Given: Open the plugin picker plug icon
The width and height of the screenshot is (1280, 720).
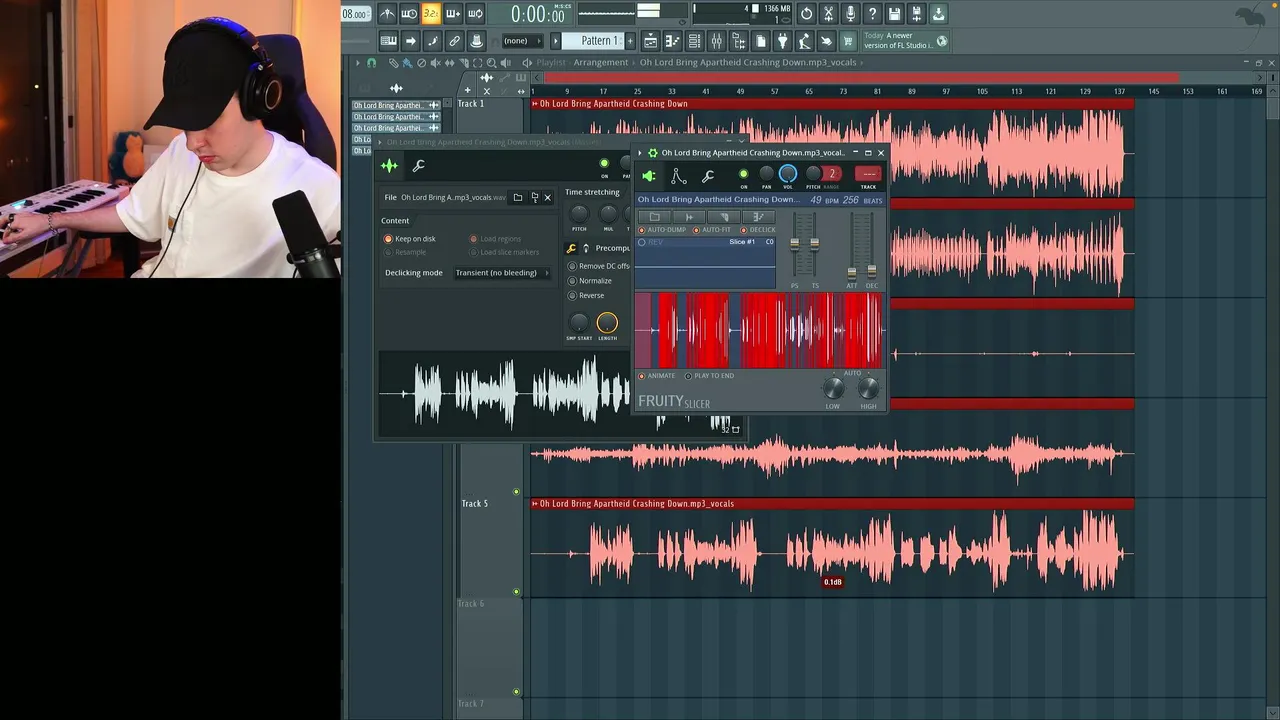Looking at the screenshot, I should (x=782, y=41).
